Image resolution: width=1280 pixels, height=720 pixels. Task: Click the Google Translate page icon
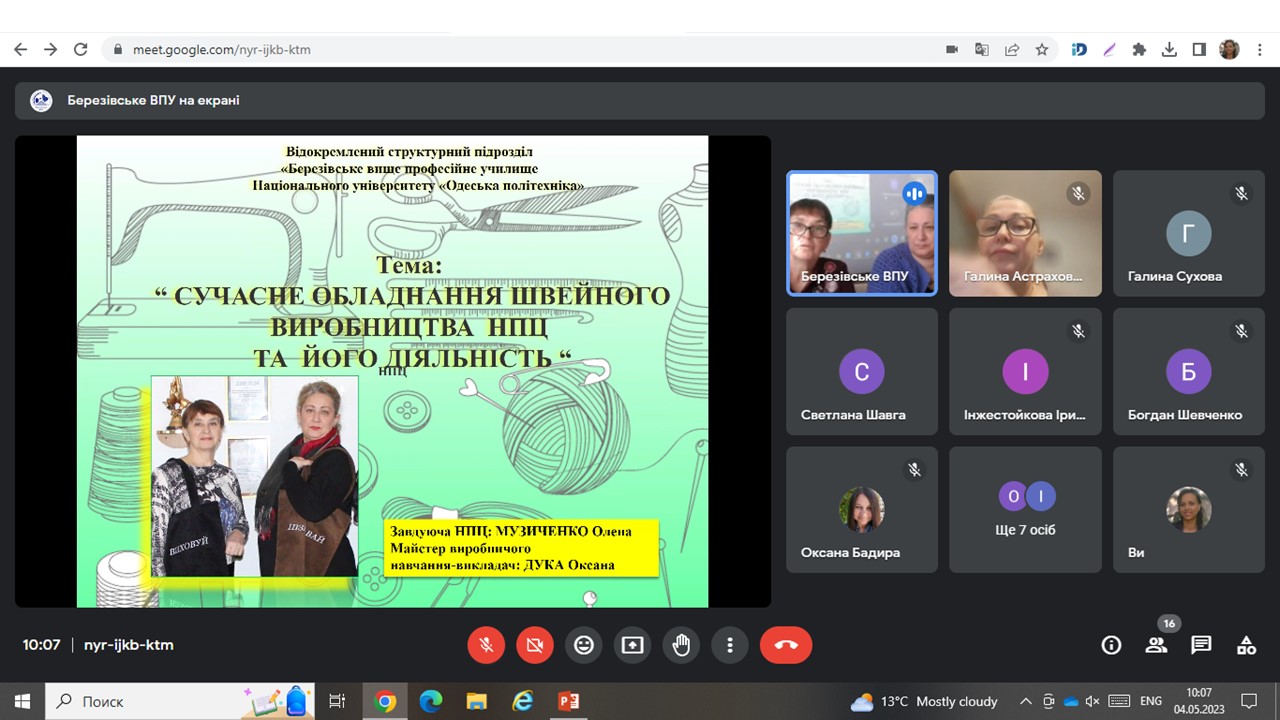[x=982, y=49]
